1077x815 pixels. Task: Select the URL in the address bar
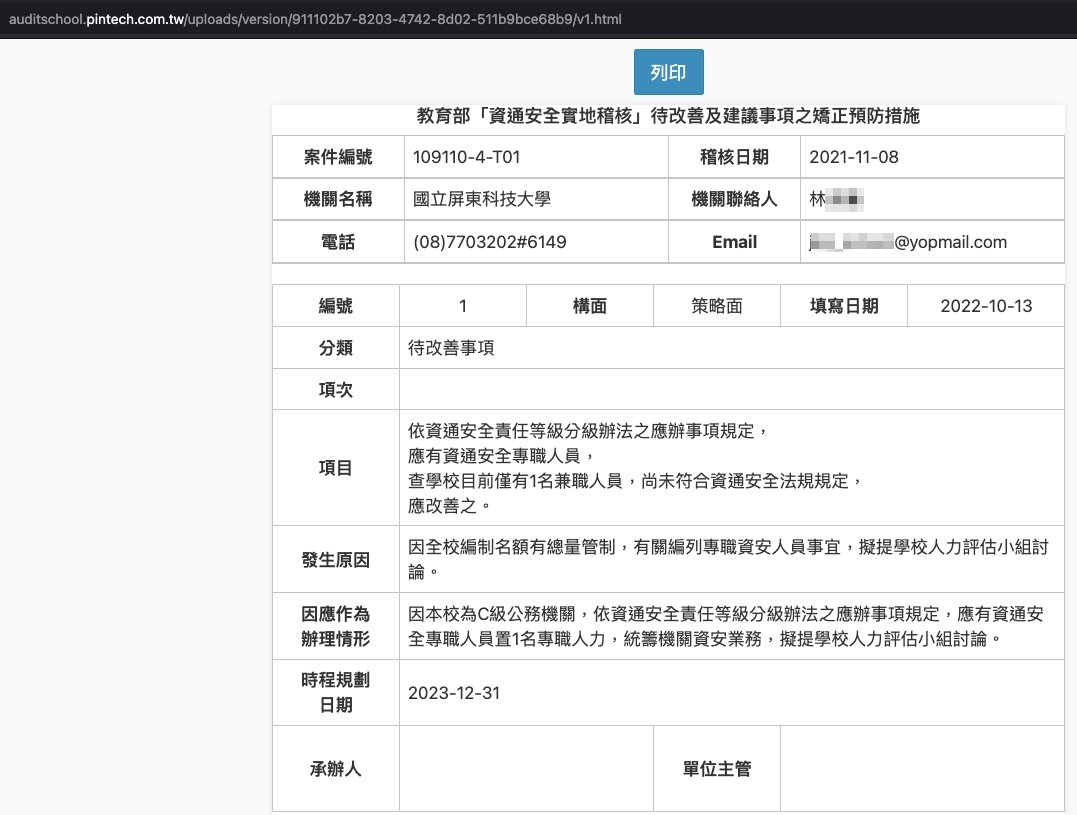pyautogui.click(x=315, y=19)
